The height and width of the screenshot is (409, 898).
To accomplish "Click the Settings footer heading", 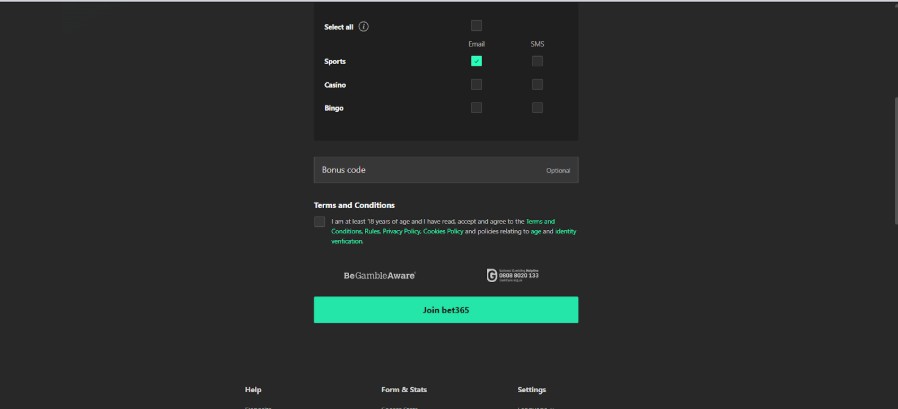I will 531,390.
